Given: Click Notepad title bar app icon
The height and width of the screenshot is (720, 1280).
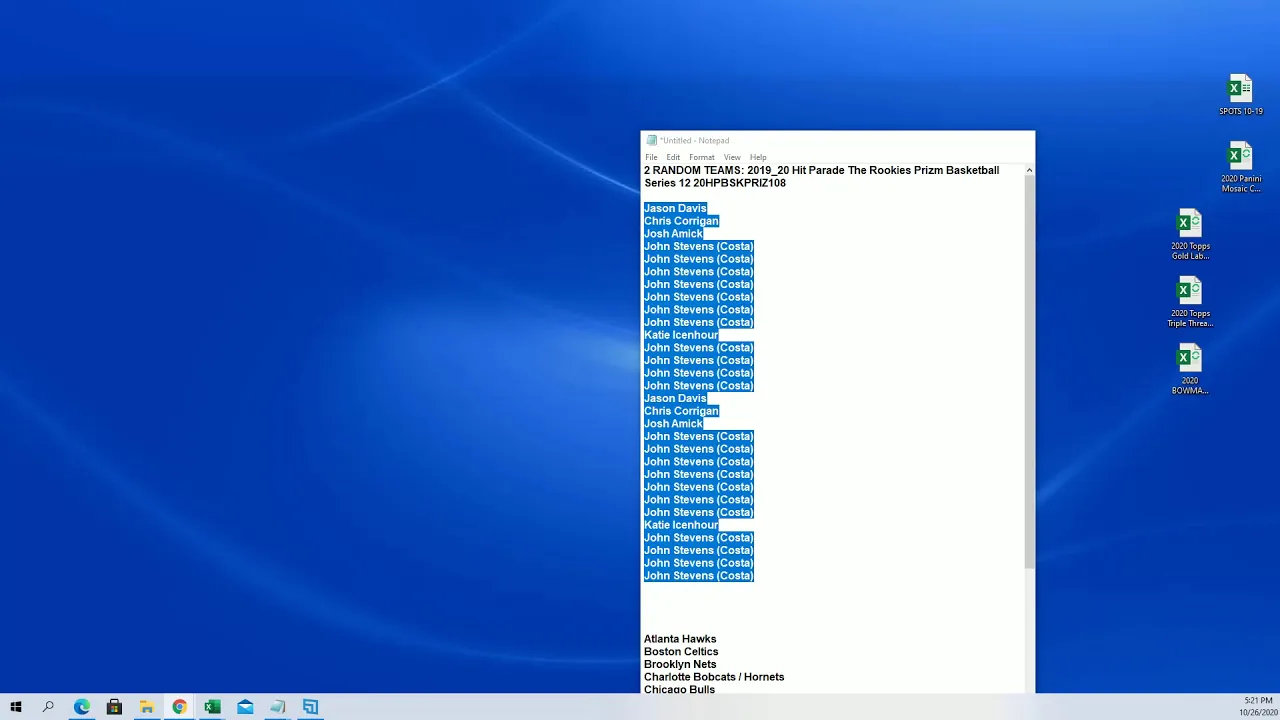Looking at the screenshot, I should click(x=652, y=141).
